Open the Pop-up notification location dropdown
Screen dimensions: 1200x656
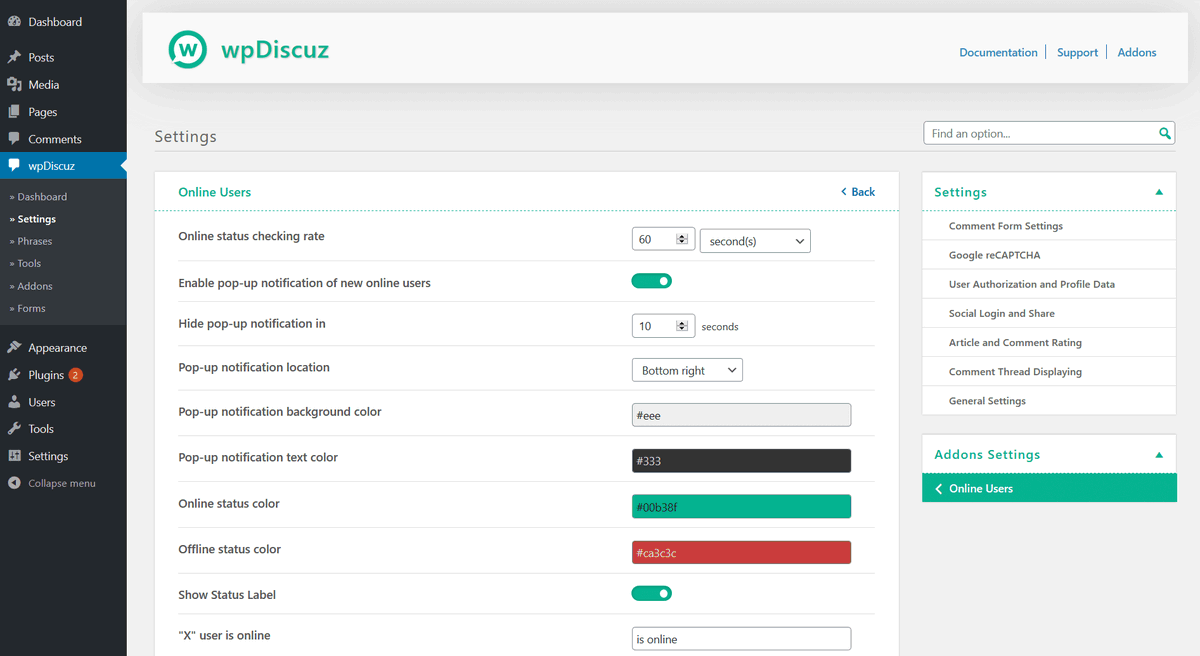click(x=687, y=369)
